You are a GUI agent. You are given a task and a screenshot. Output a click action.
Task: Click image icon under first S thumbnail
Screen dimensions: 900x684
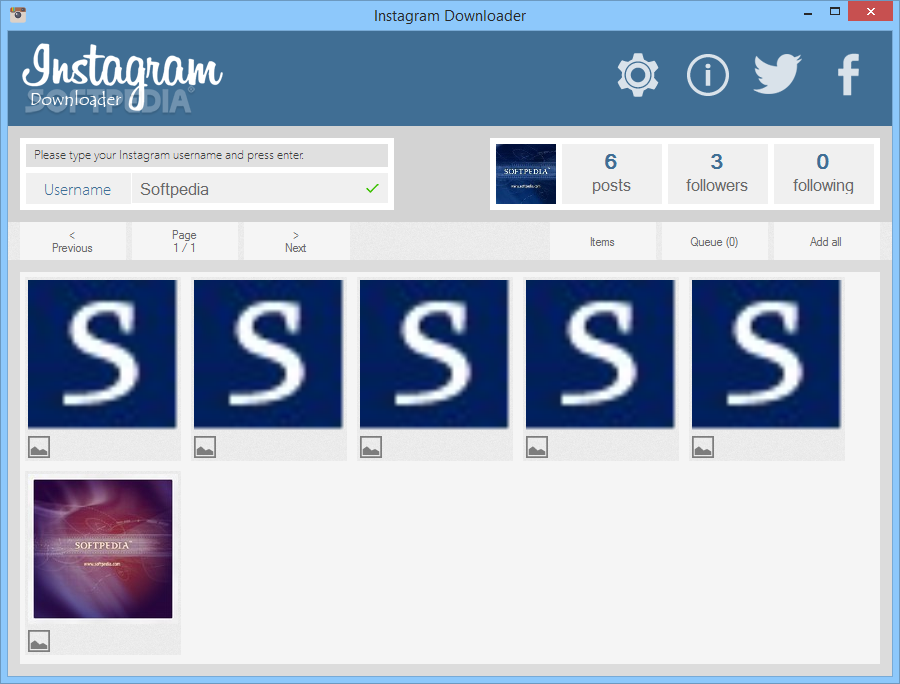pyautogui.click(x=39, y=447)
